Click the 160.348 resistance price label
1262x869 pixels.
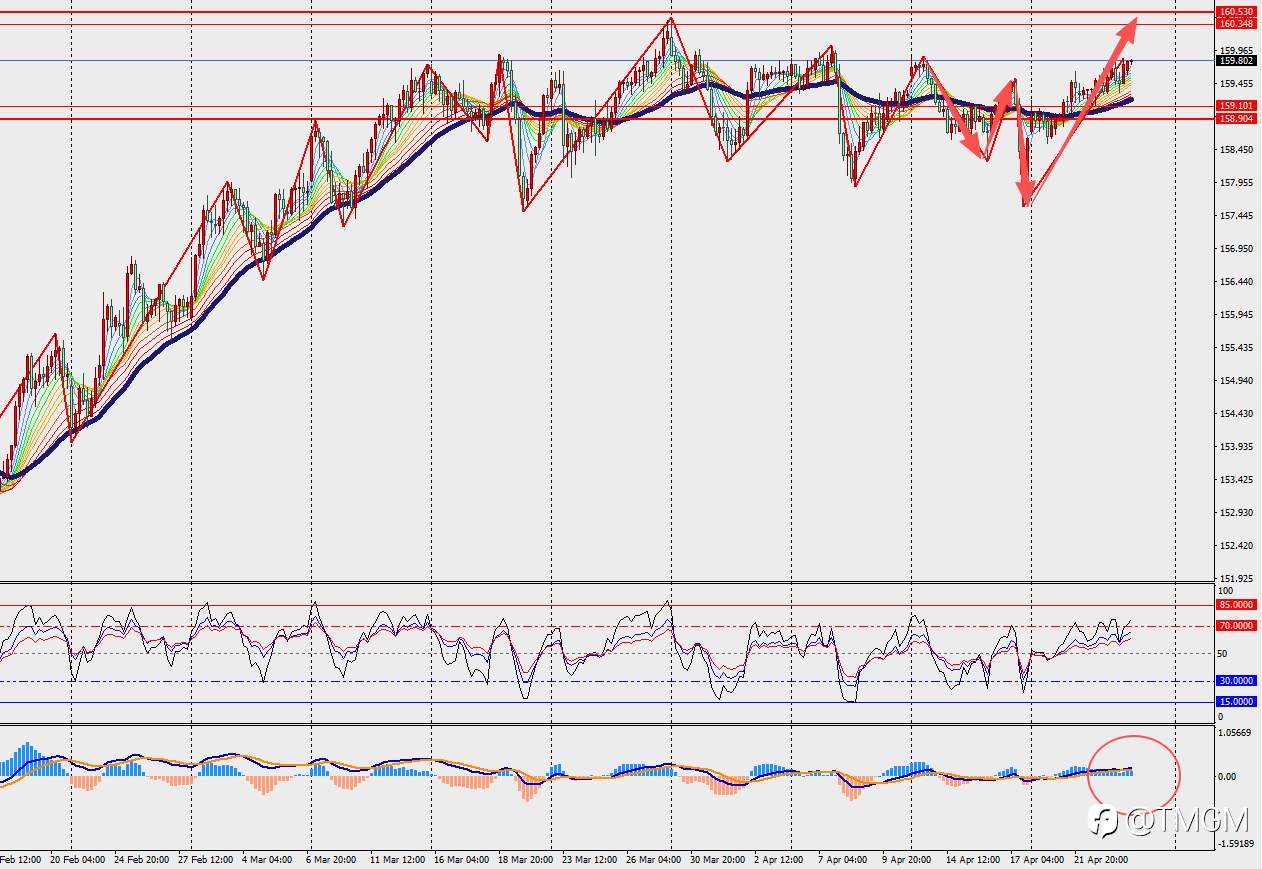tap(1236, 23)
